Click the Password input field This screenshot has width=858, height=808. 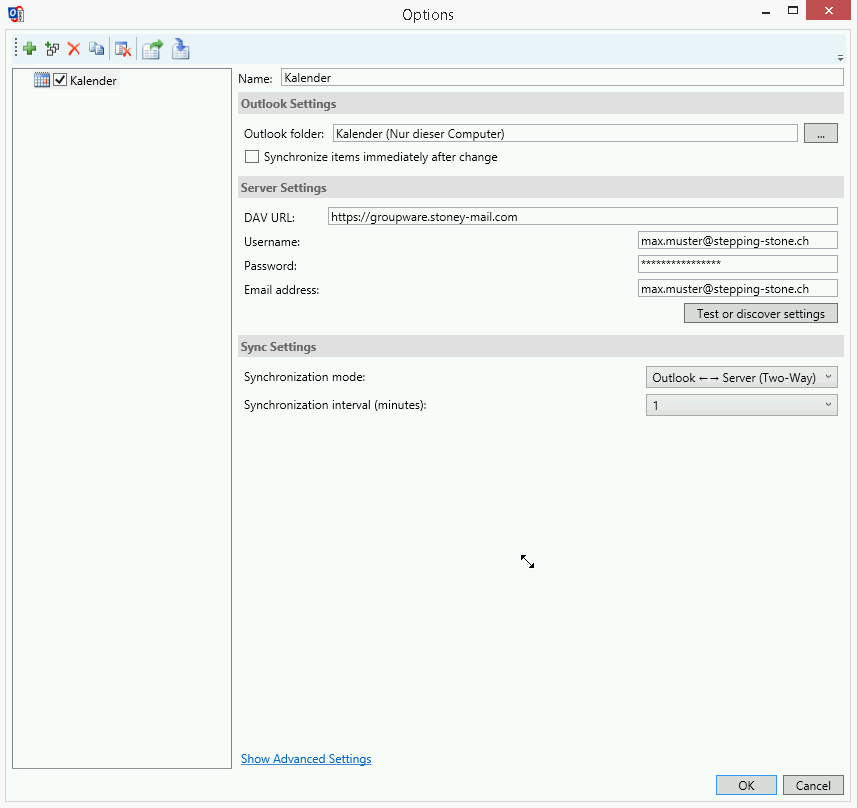tap(737, 264)
